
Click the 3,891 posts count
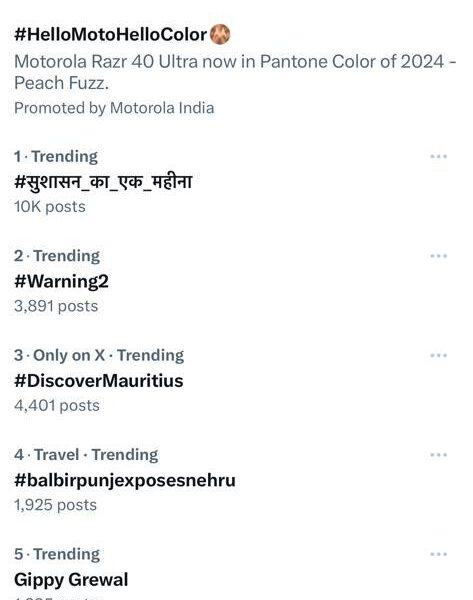[x=56, y=306]
